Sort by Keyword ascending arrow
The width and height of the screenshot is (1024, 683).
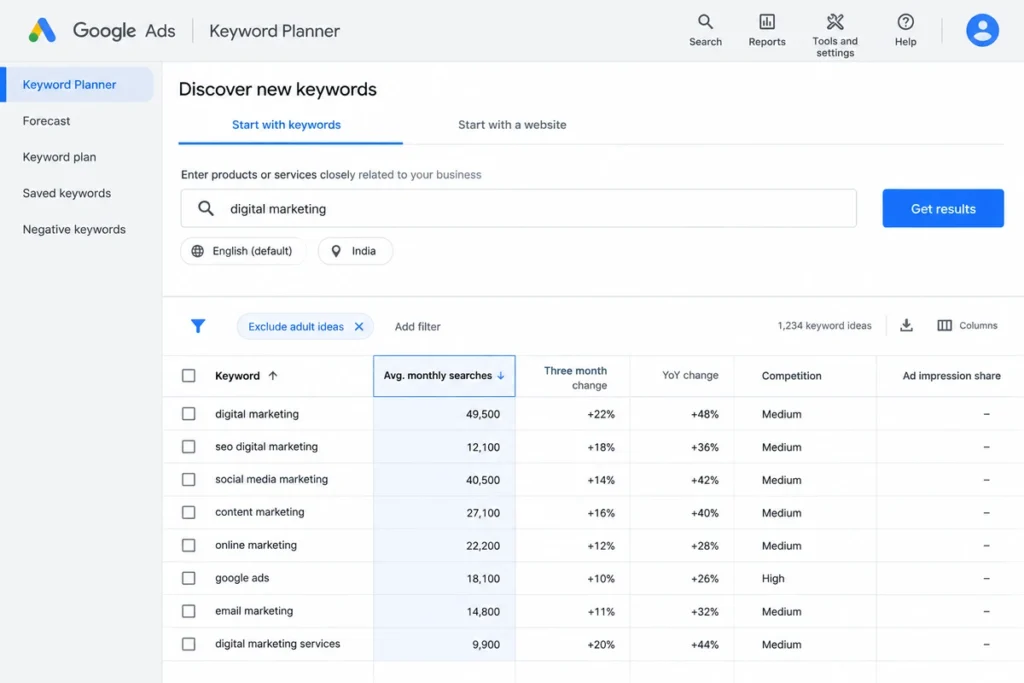pos(273,375)
